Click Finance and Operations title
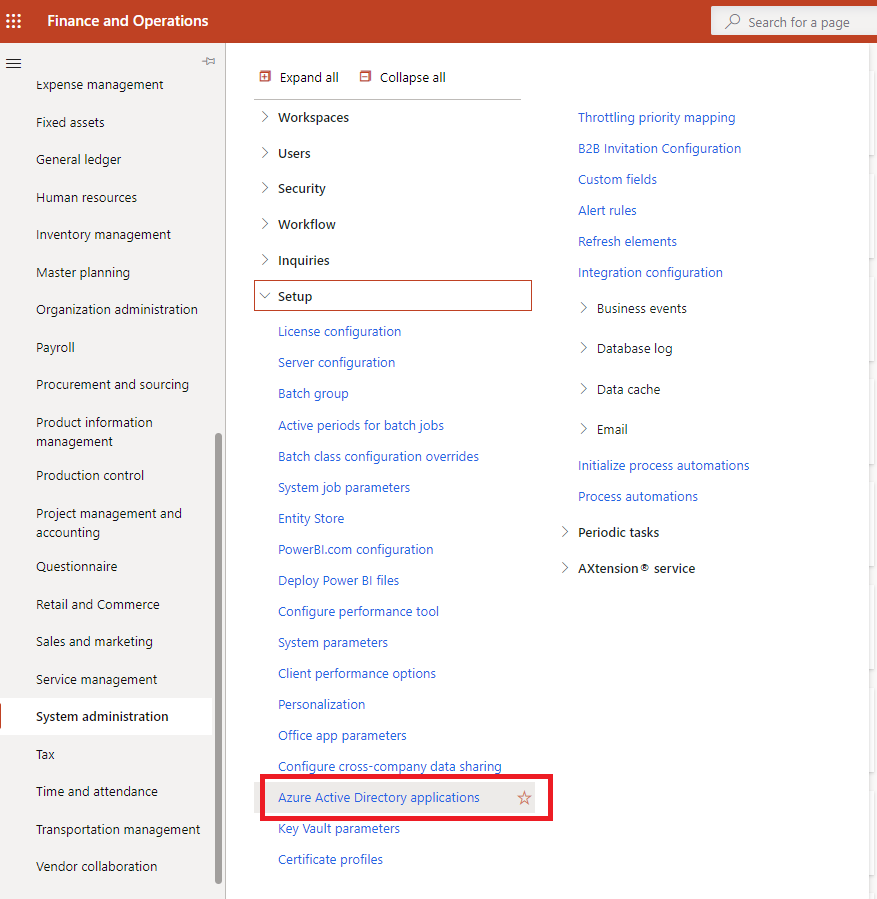This screenshot has width=877, height=899. click(128, 21)
